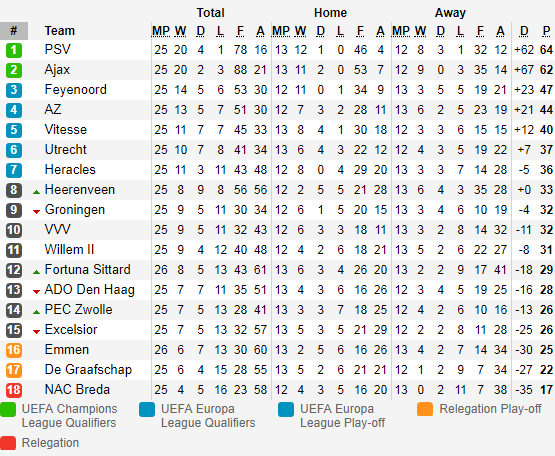
Task: Sort by the P points column header
Action: tap(546, 31)
